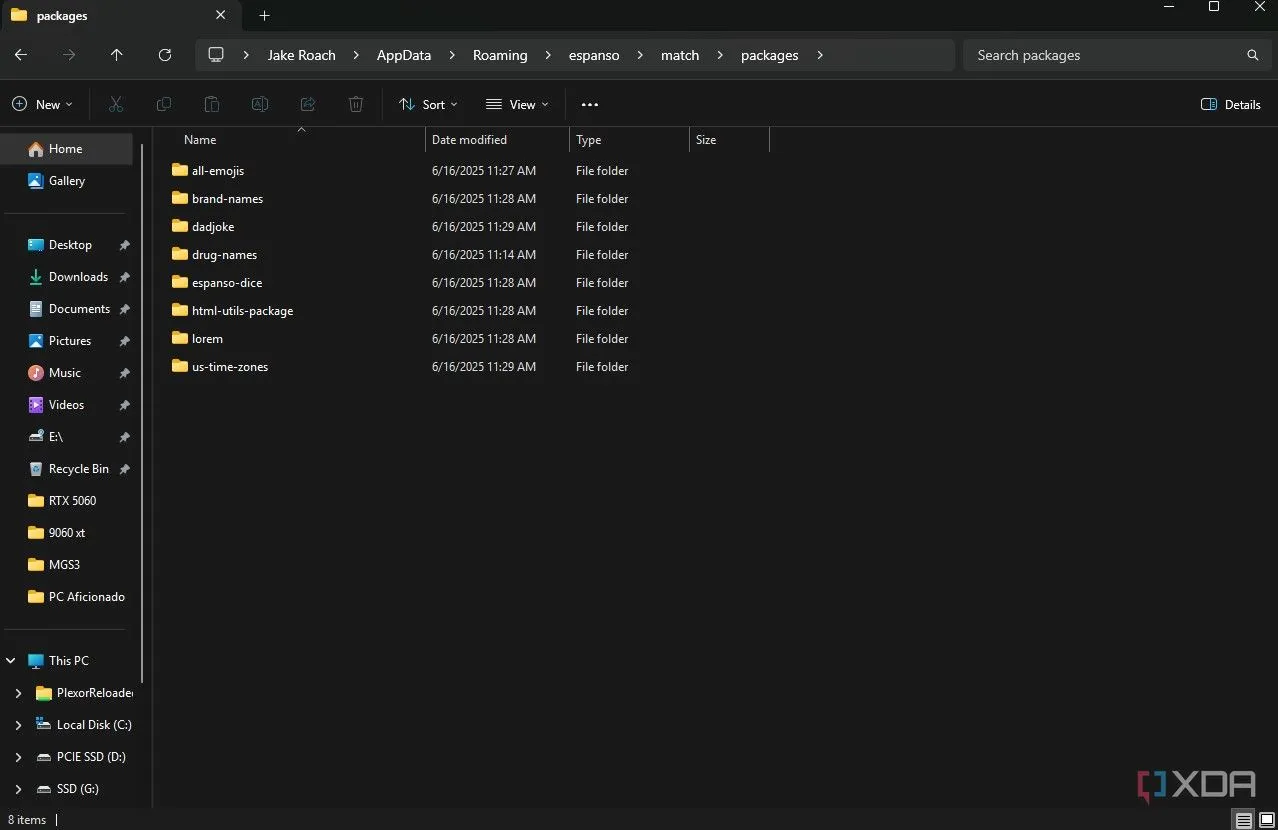Select the html-utils-package folder
This screenshot has width=1278, height=830.
coord(242,310)
